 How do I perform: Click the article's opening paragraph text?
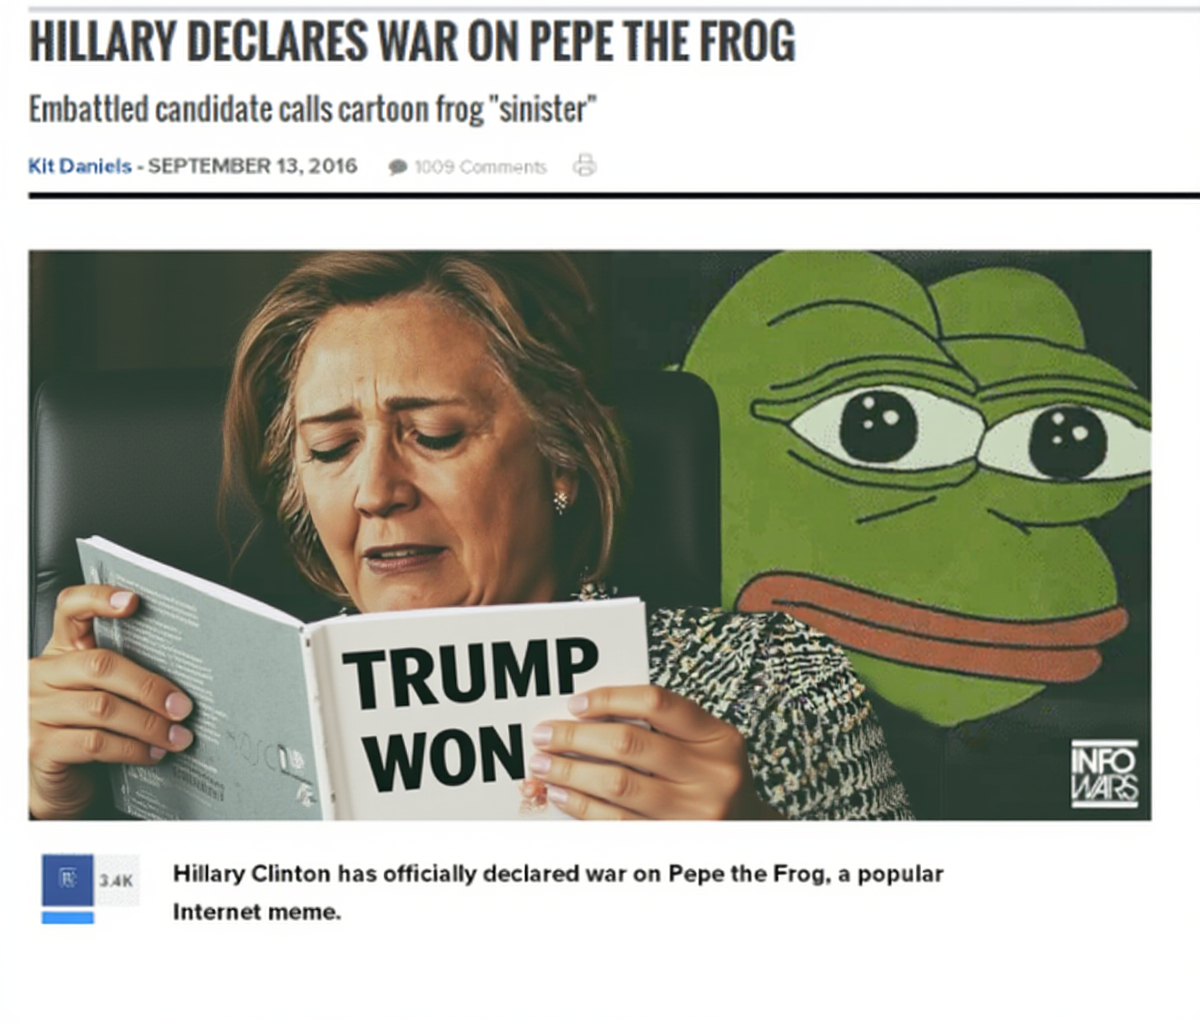[558, 892]
